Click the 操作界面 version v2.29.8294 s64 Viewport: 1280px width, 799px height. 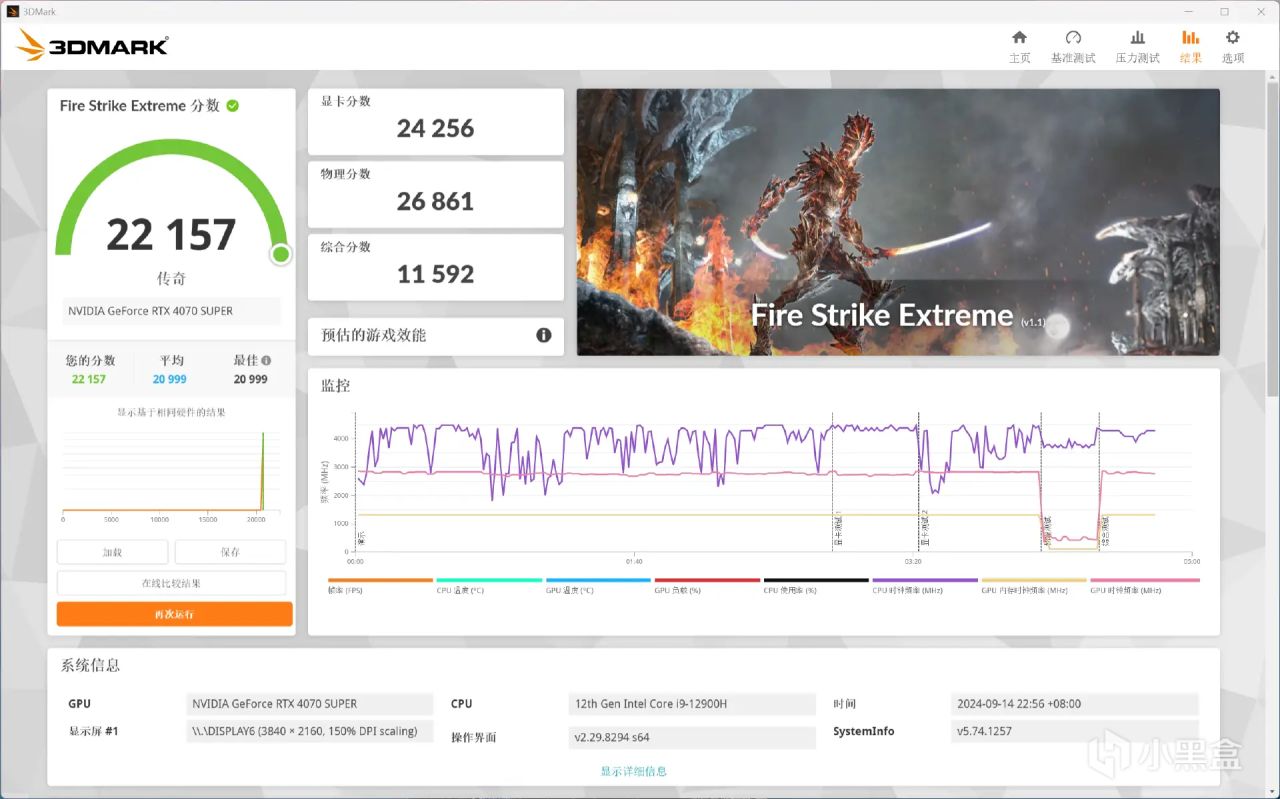[x=691, y=737]
